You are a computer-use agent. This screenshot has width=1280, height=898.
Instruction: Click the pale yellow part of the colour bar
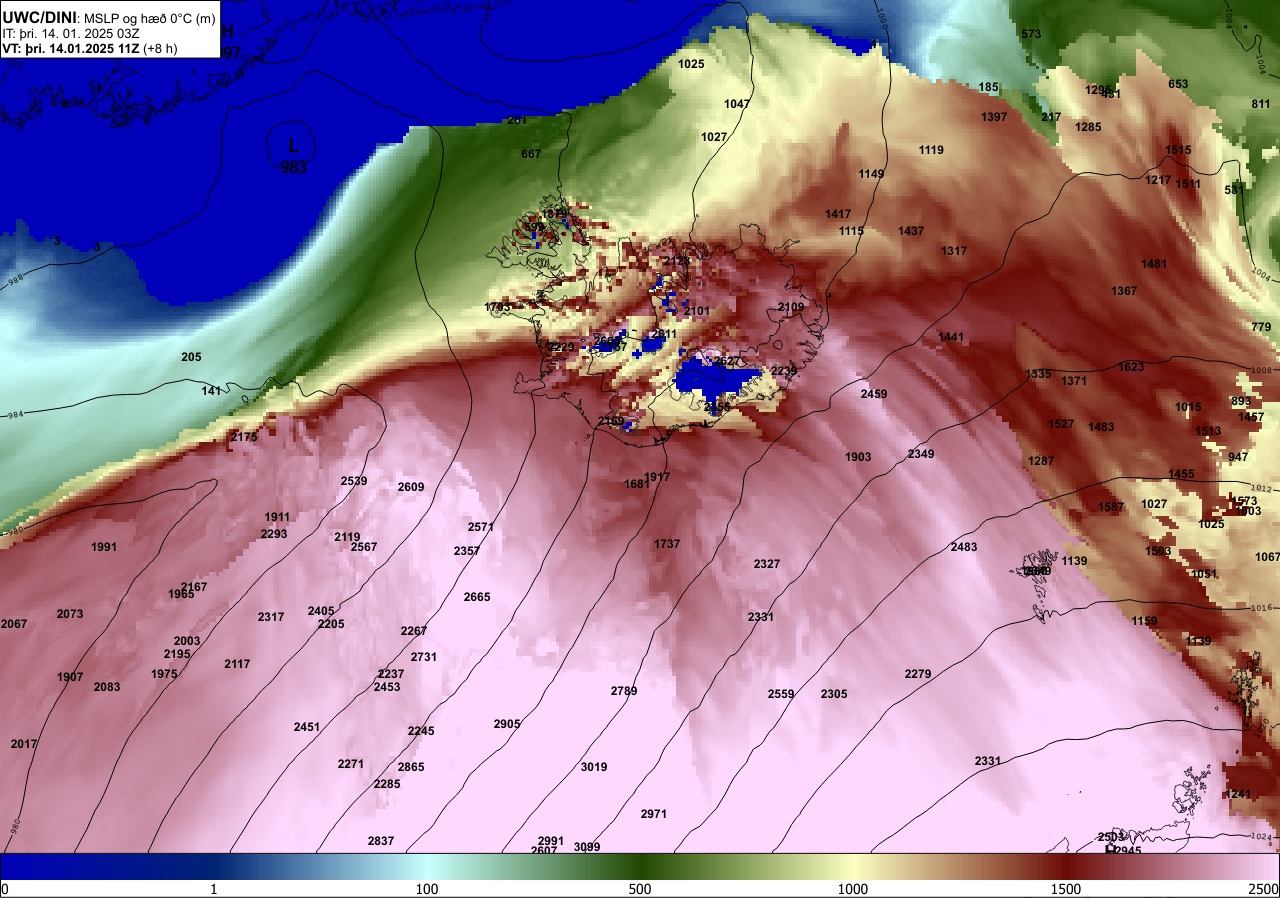pyautogui.click(x=853, y=866)
